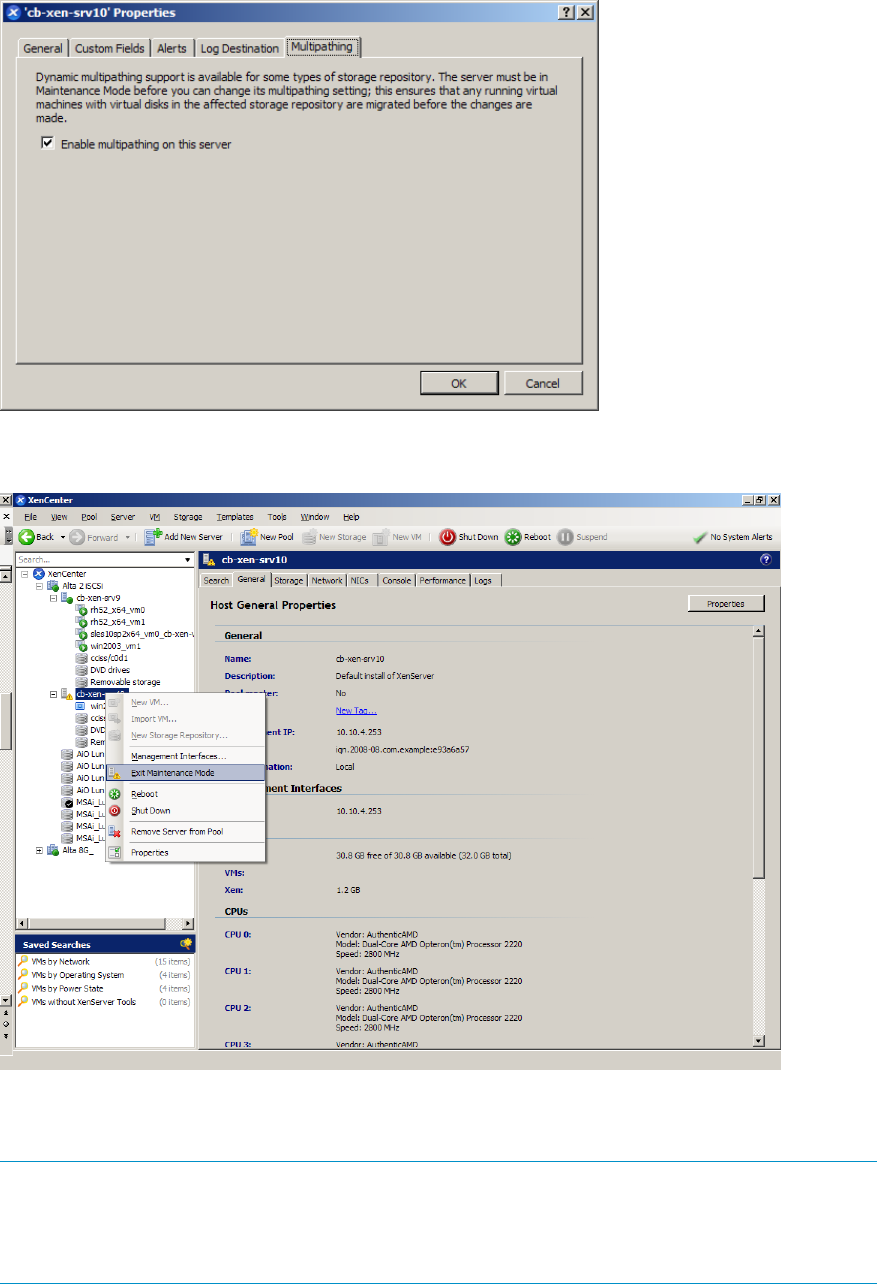Viewport: 877px width, 1284px height.
Task: Click the red Shut Down icon
Action: click(448, 537)
